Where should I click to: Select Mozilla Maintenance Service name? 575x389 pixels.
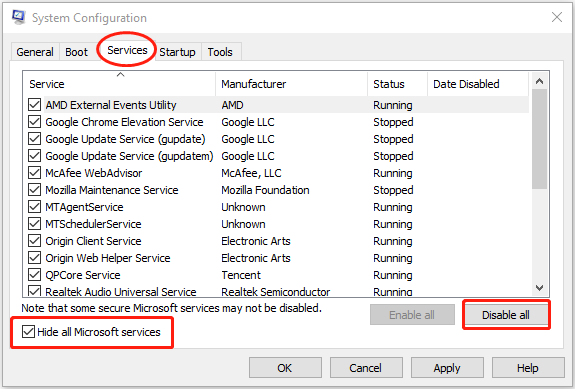(112, 190)
